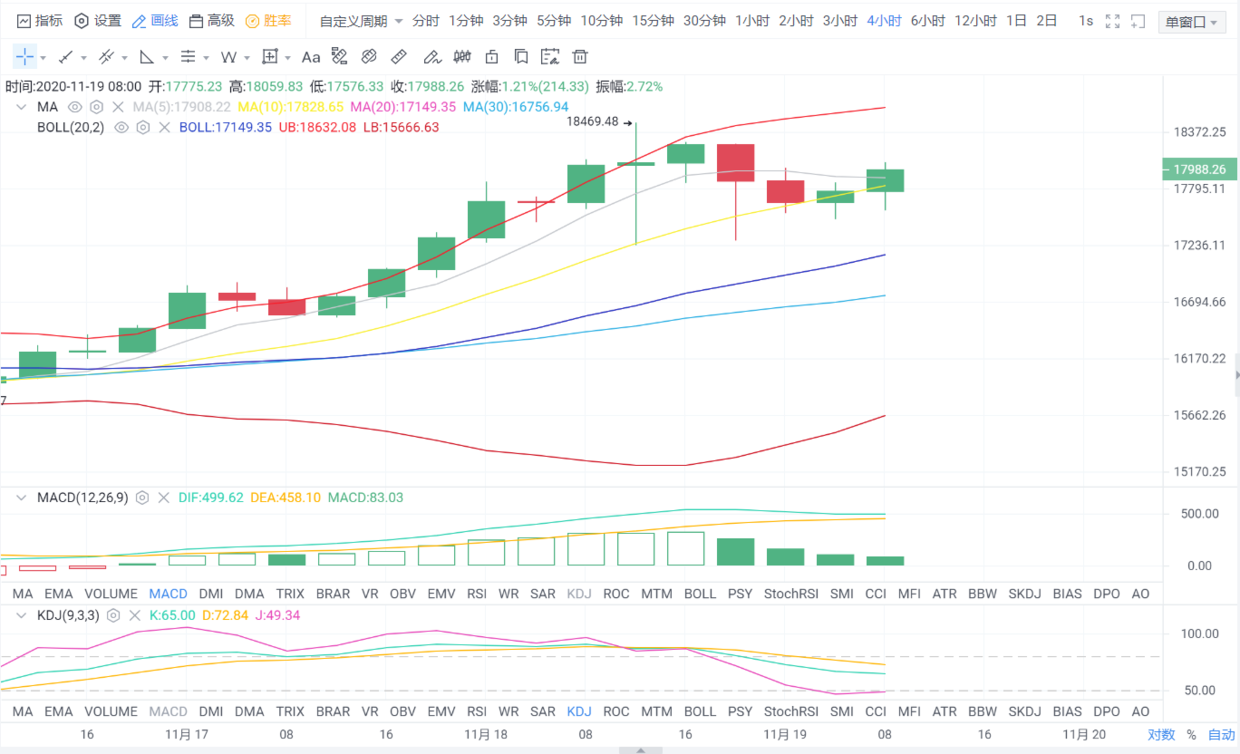This screenshot has width=1240, height=754.
Task: Click the 17988.26 current price label
Action: click(1199, 170)
